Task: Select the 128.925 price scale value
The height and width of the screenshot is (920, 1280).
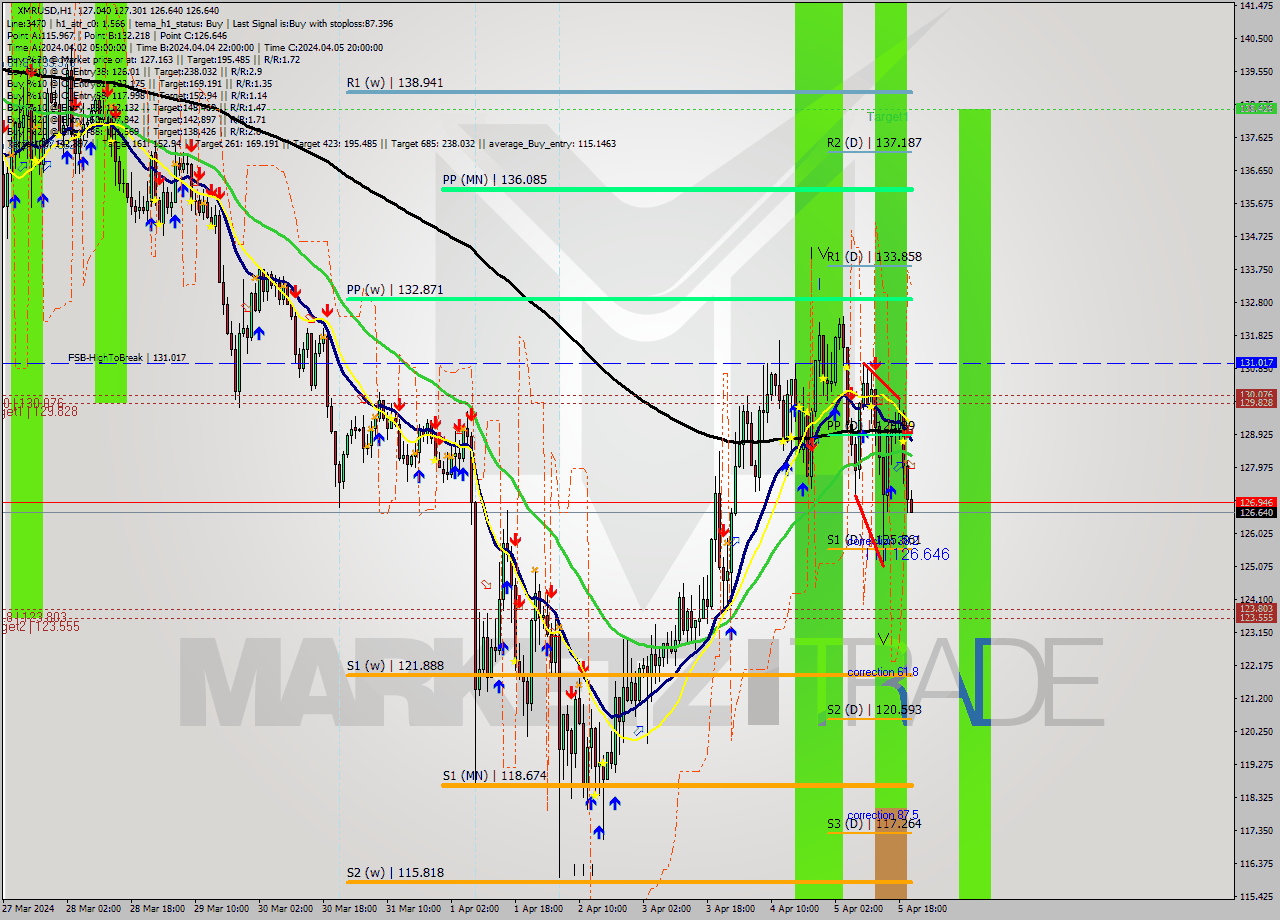Action: point(1256,435)
